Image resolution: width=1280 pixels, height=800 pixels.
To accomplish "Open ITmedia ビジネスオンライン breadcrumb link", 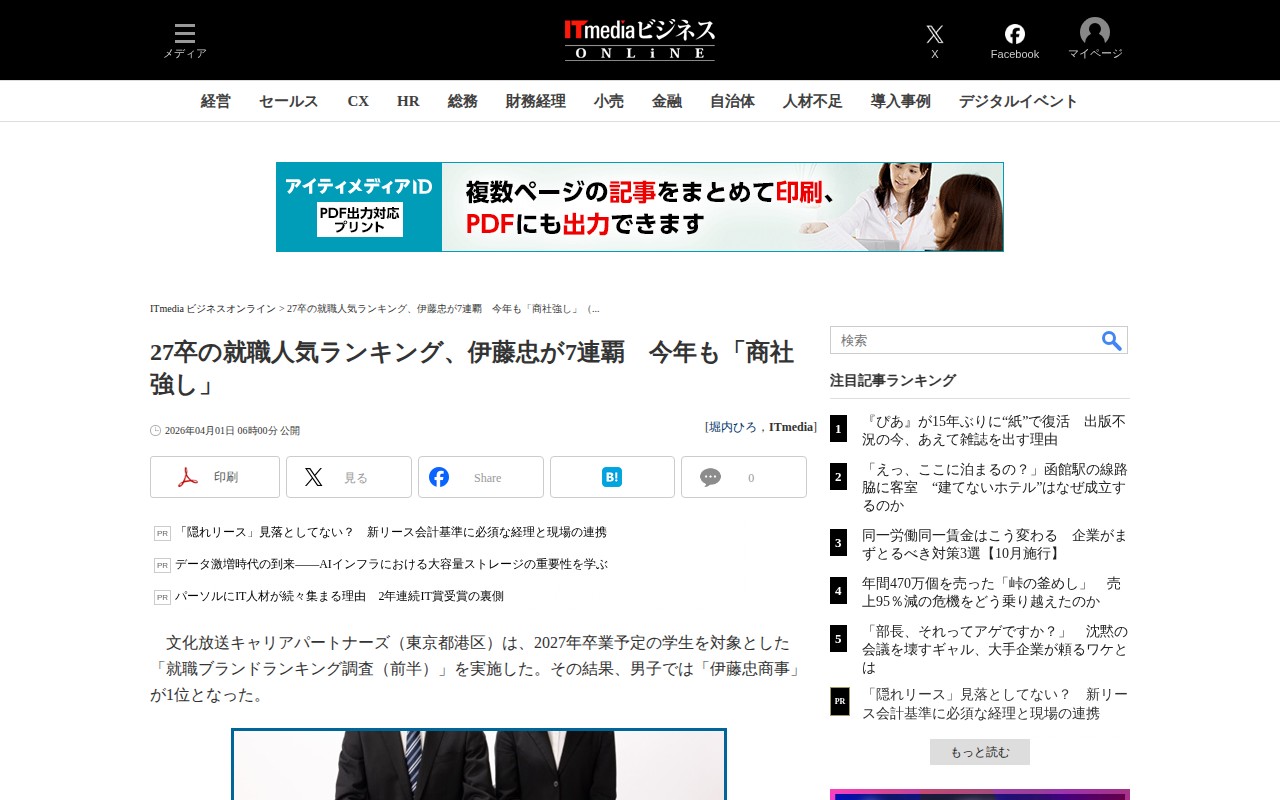I will point(213,309).
